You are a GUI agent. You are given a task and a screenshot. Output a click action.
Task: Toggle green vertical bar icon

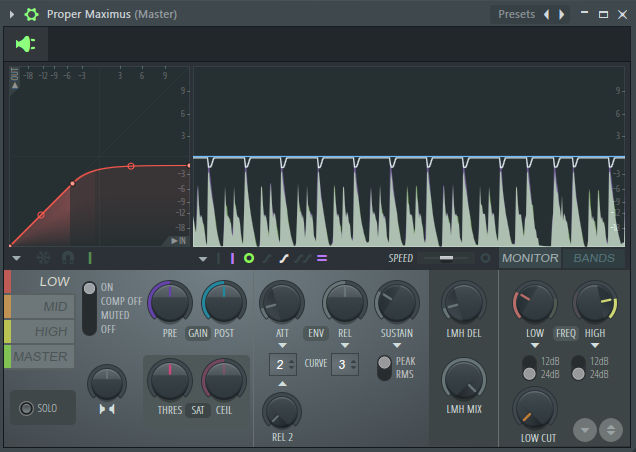pos(90,258)
